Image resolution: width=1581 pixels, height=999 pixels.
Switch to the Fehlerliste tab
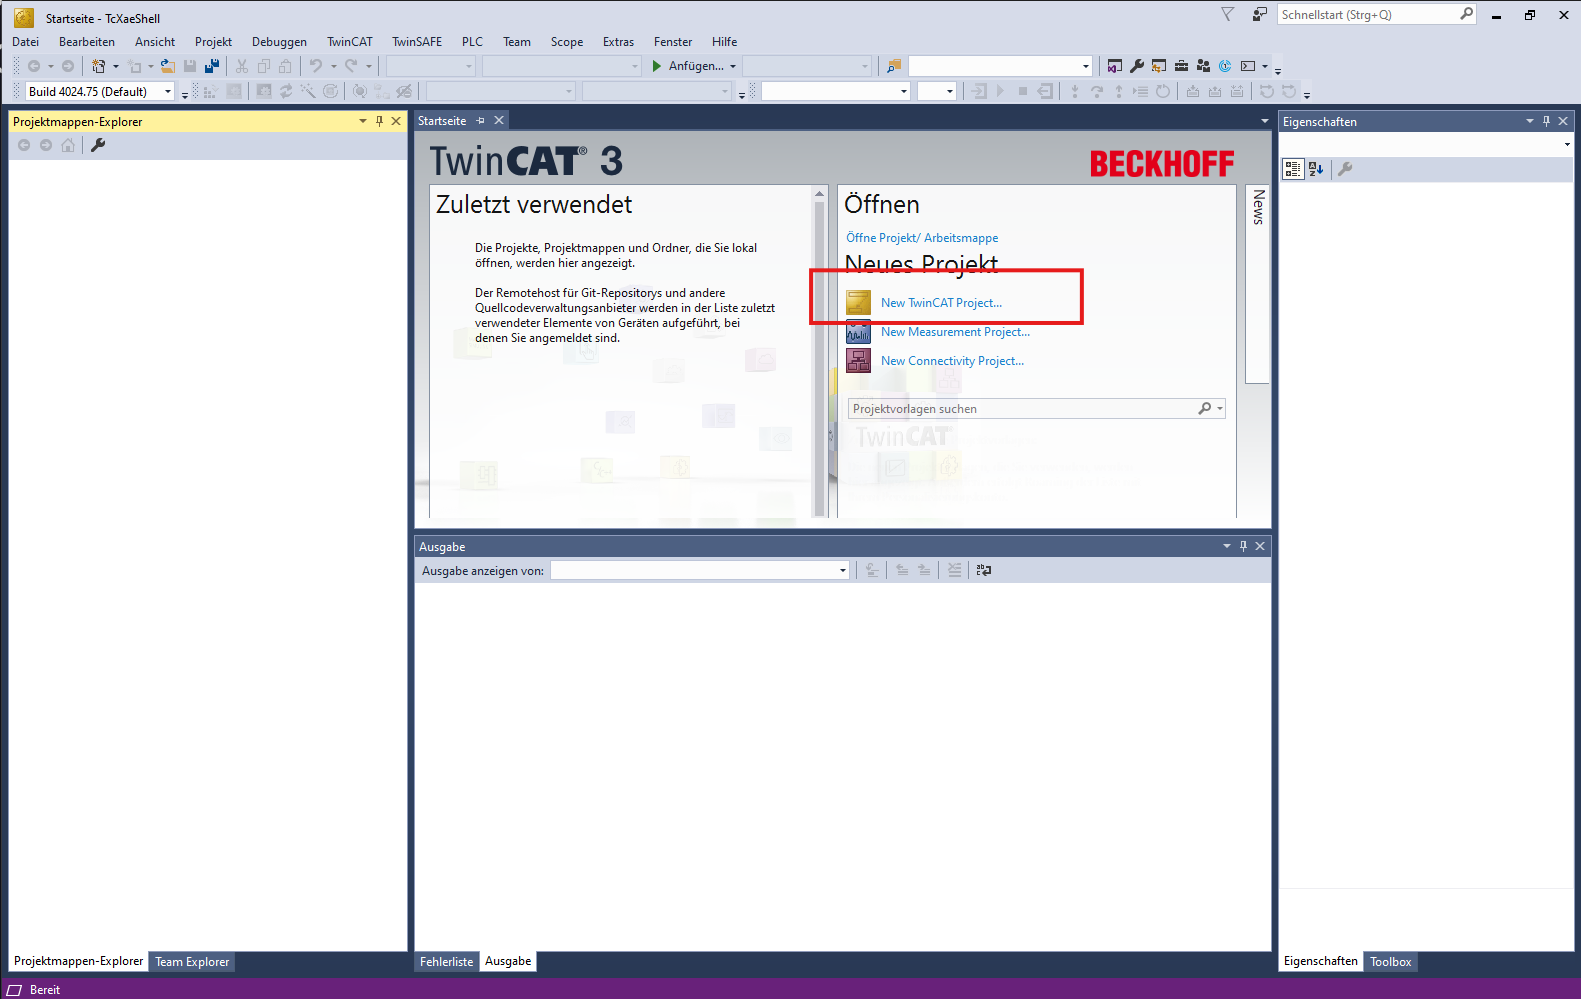pyautogui.click(x=446, y=962)
